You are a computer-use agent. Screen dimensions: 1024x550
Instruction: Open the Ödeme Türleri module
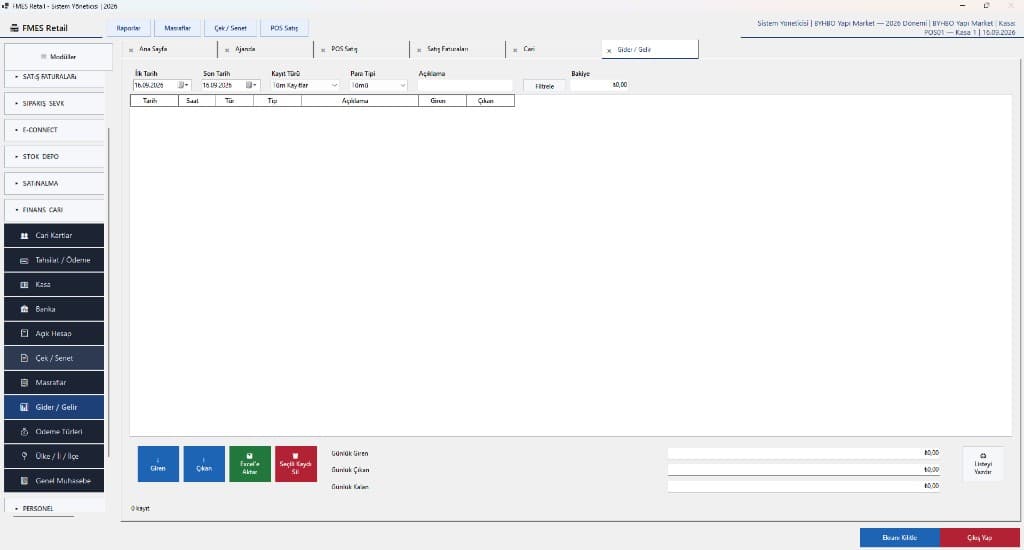tap(54, 431)
